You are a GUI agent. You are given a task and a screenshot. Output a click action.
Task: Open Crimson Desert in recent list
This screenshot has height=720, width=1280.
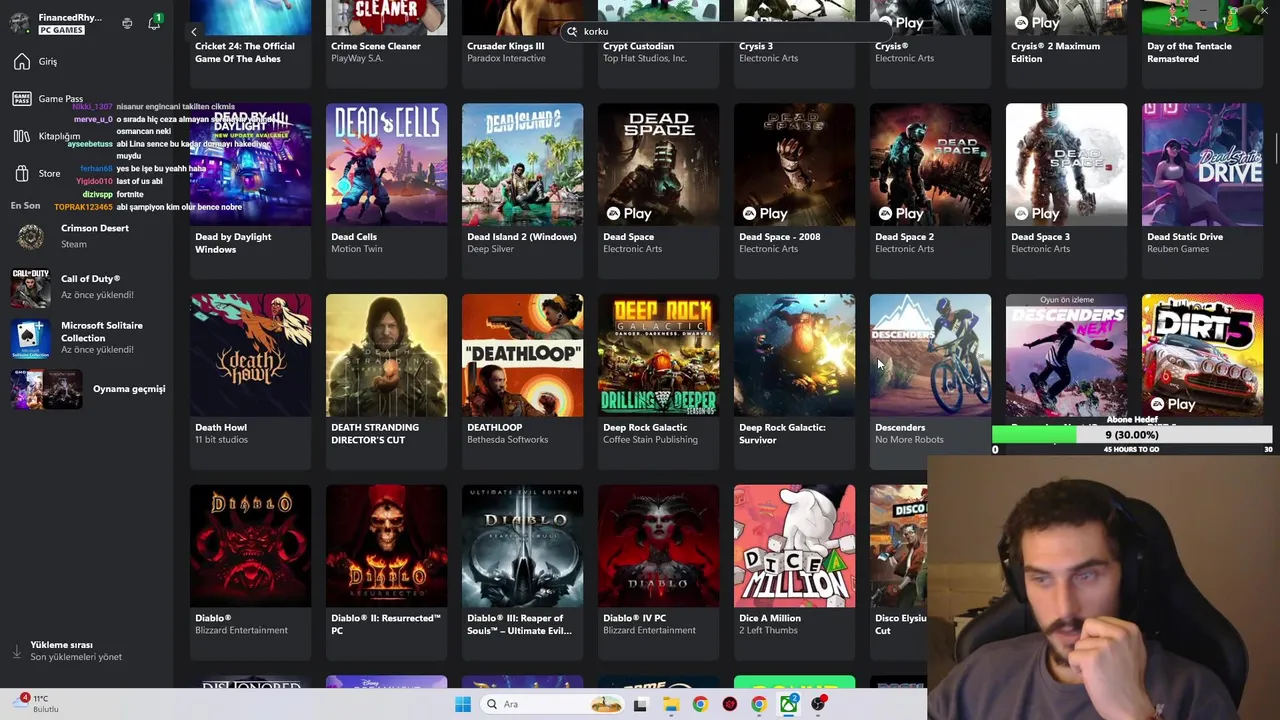click(x=86, y=236)
